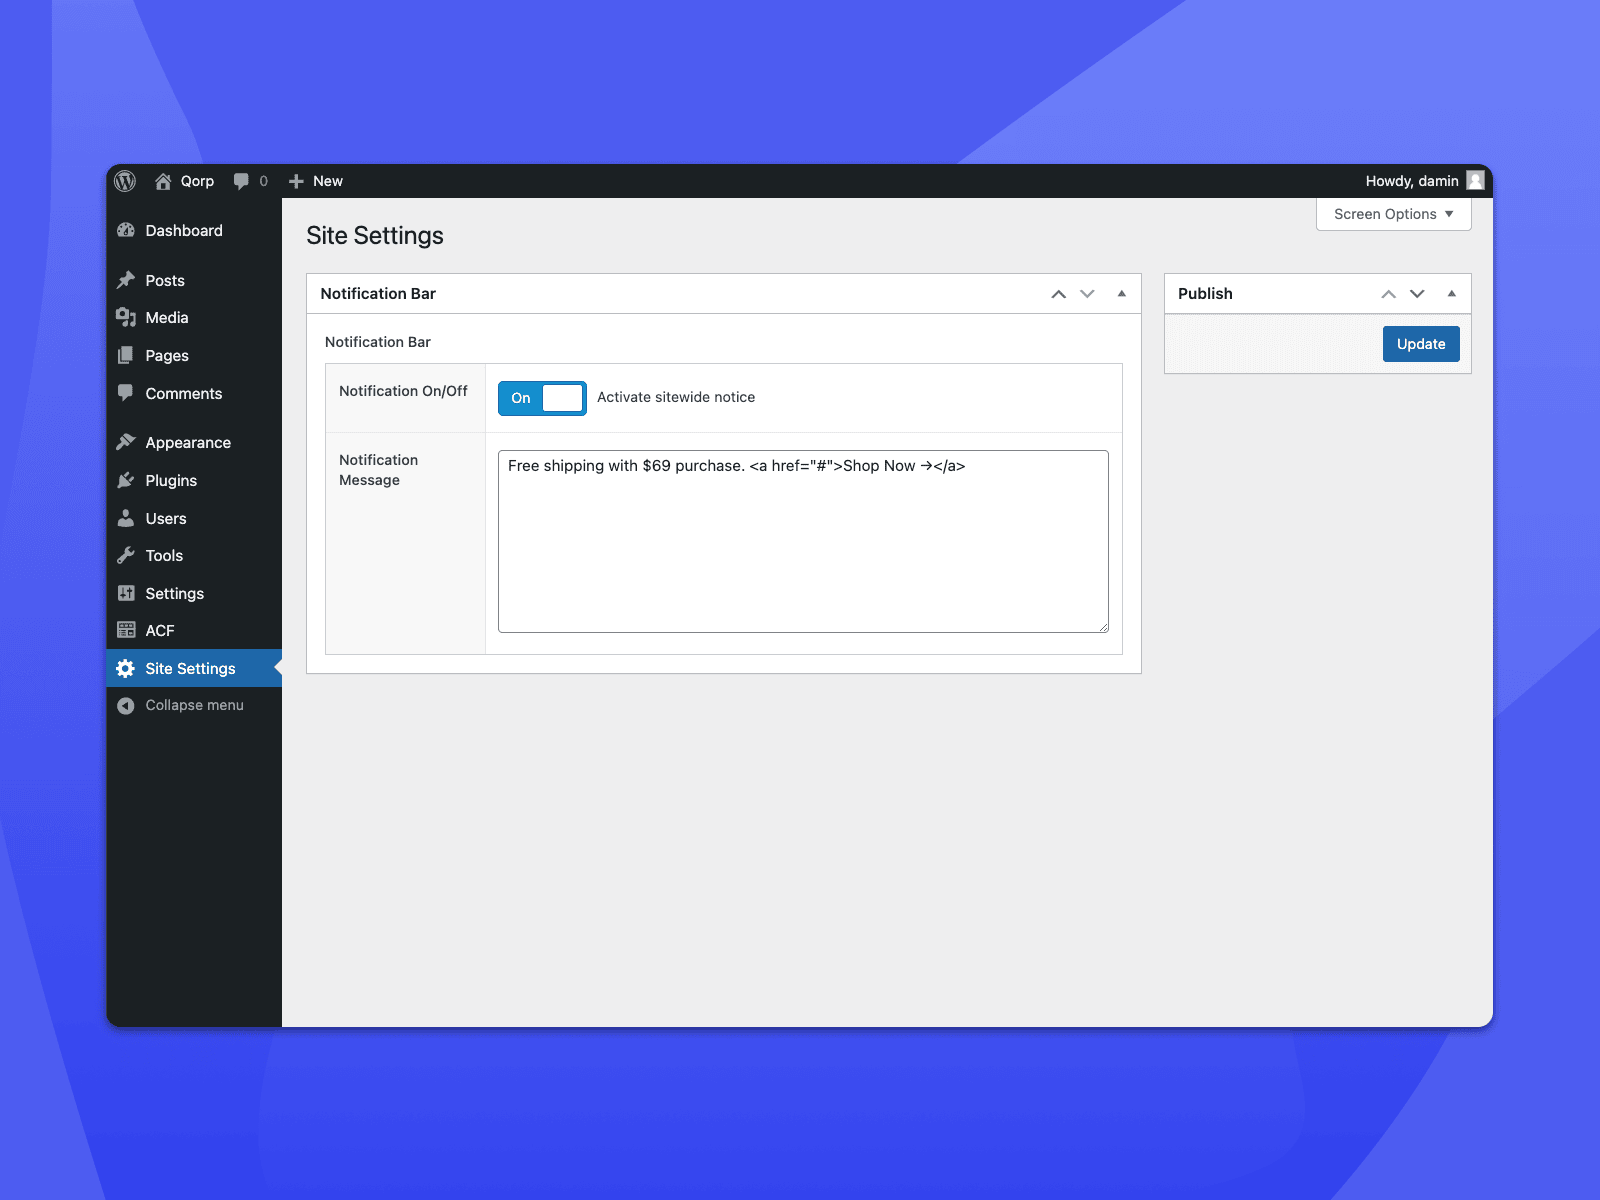
Task: Click the WordPress logo icon
Action: pos(125,181)
